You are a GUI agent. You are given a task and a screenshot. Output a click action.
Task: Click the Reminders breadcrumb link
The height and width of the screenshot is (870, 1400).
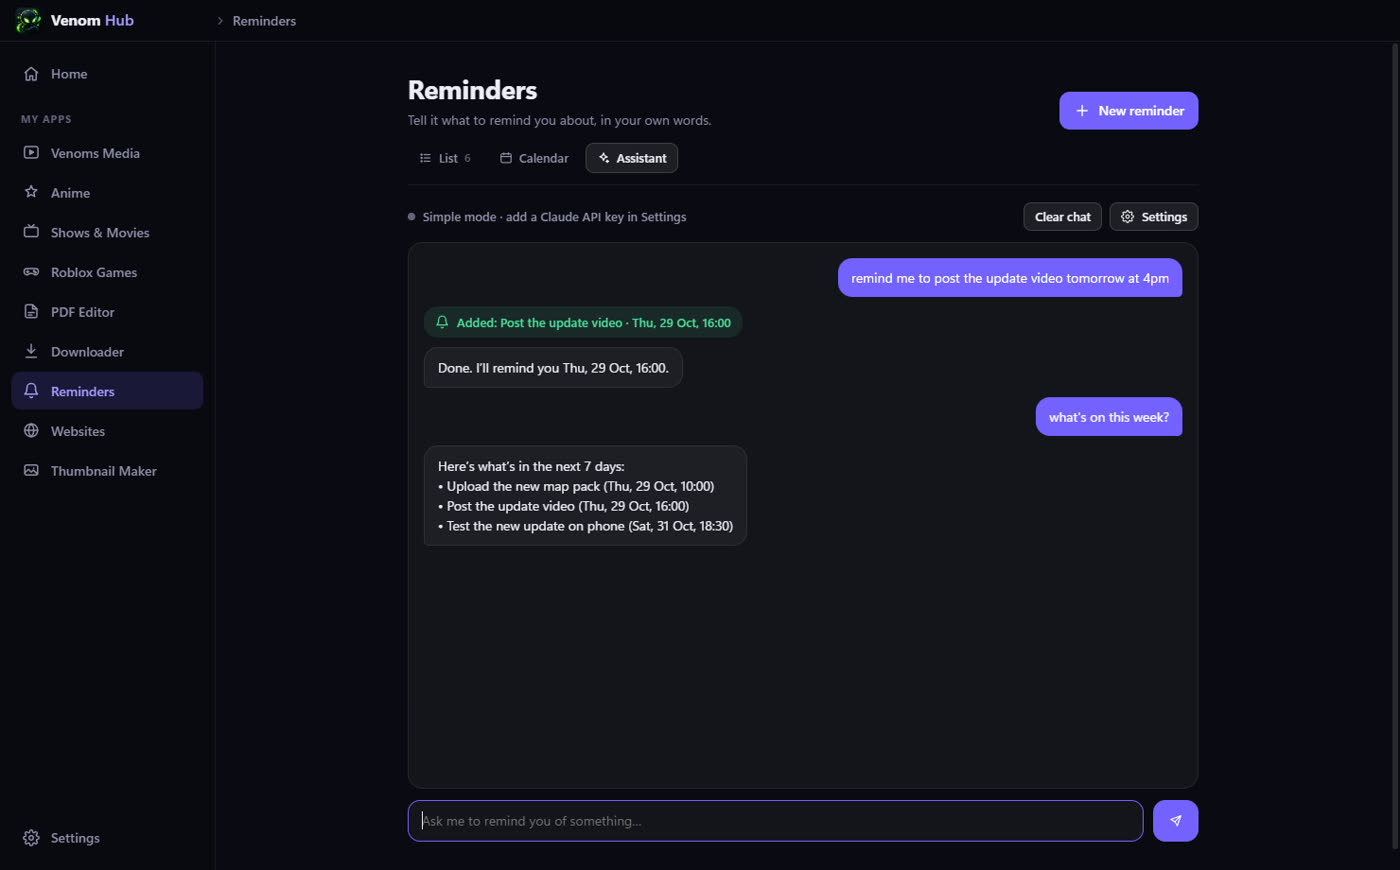point(264,21)
